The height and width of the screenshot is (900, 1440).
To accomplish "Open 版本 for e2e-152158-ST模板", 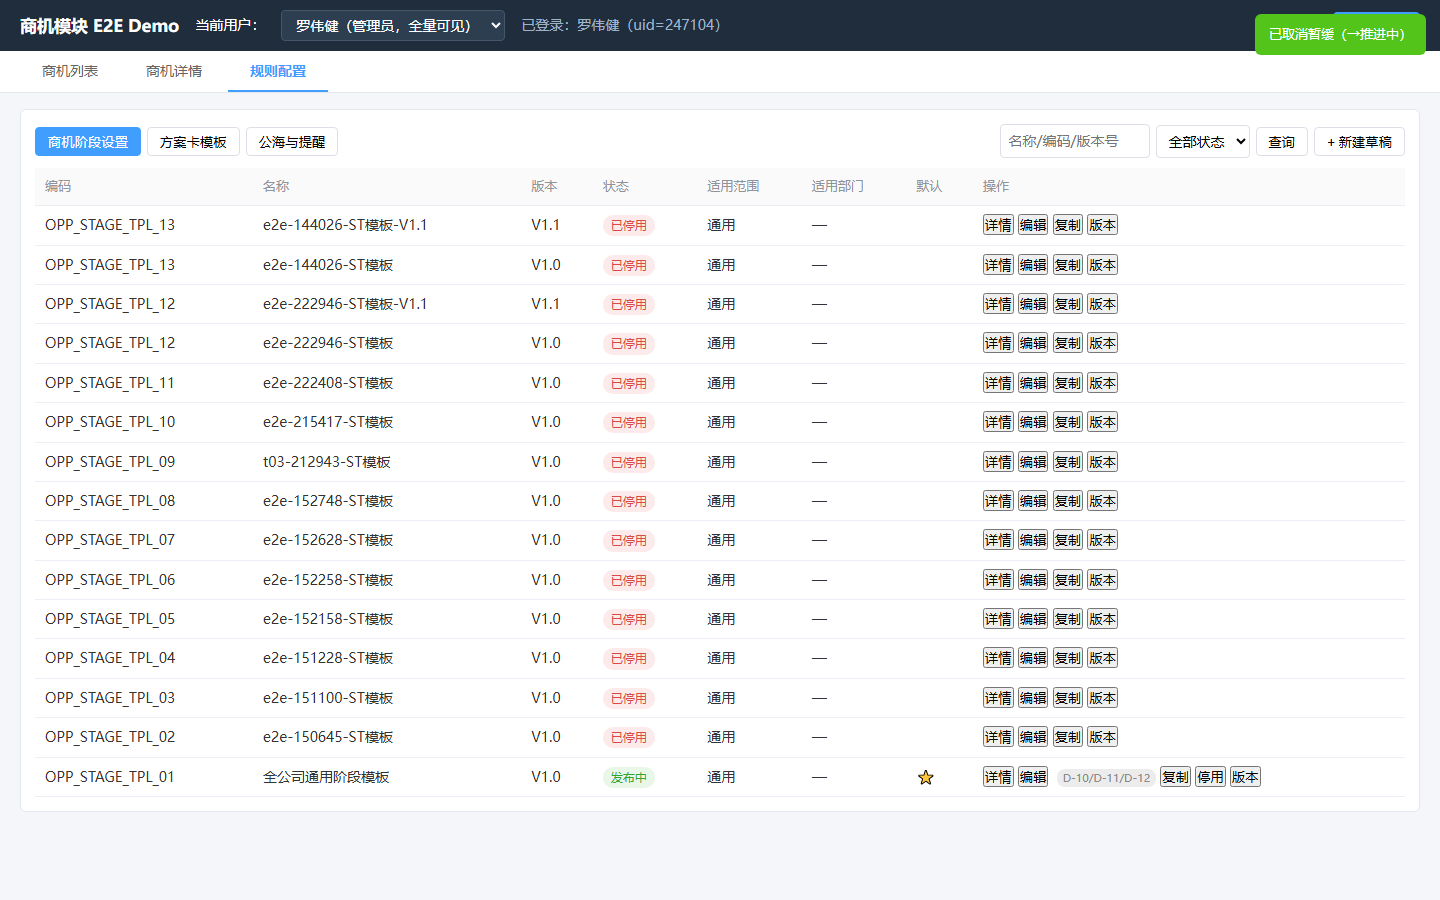I will point(1103,619).
